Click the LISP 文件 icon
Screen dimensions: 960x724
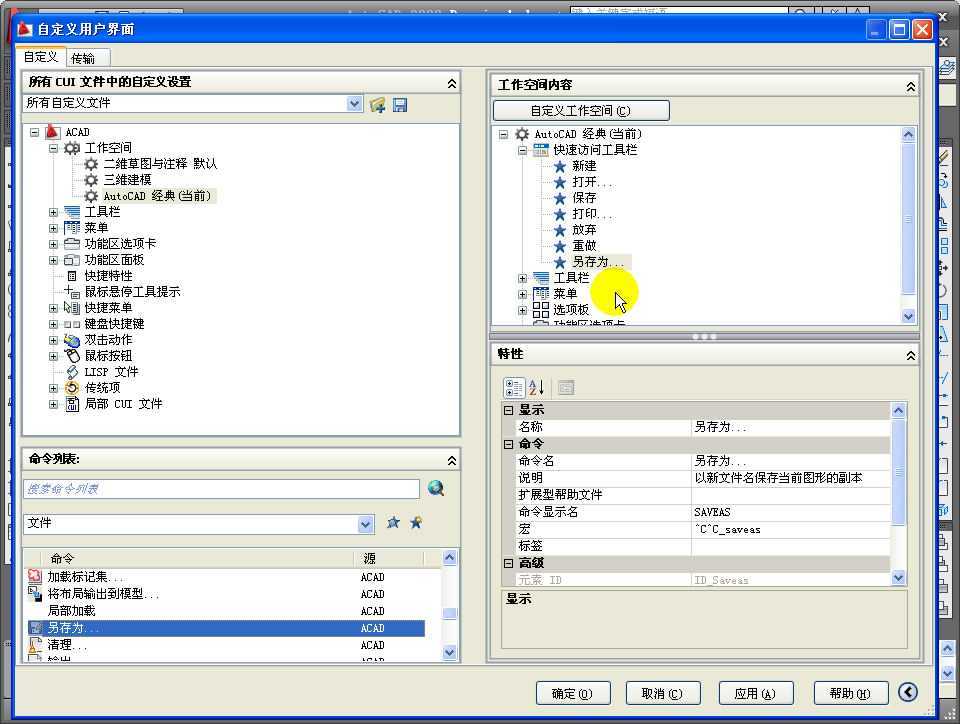click(72, 371)
